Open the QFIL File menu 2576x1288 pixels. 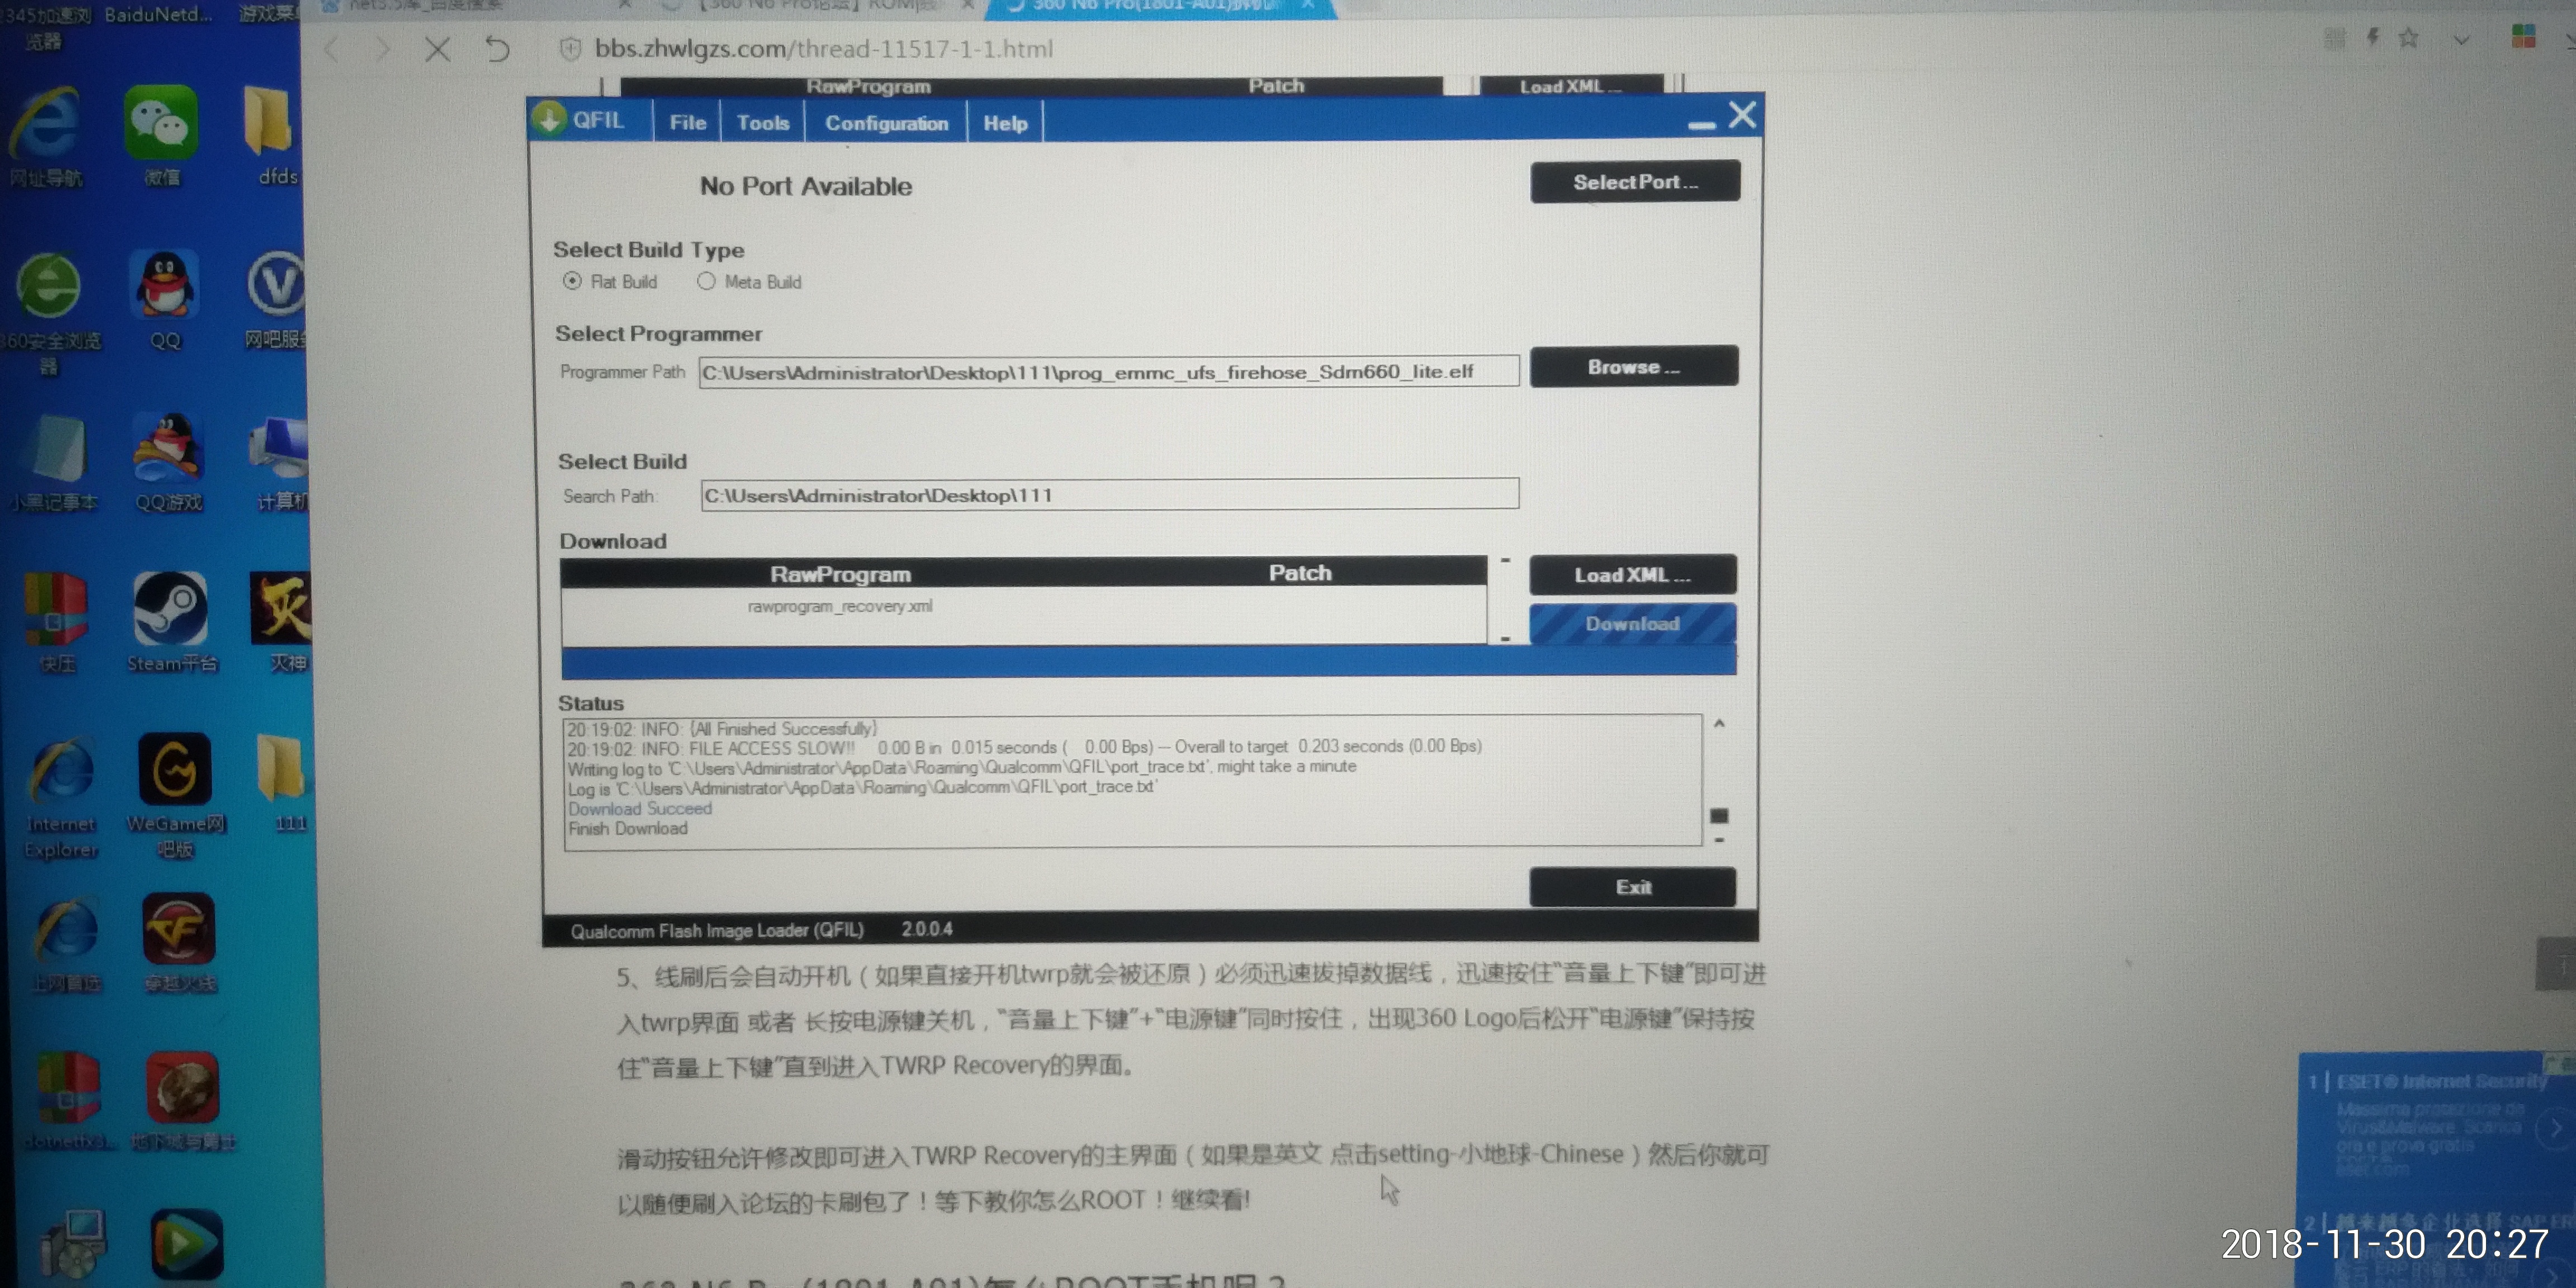tap(688, 122)
